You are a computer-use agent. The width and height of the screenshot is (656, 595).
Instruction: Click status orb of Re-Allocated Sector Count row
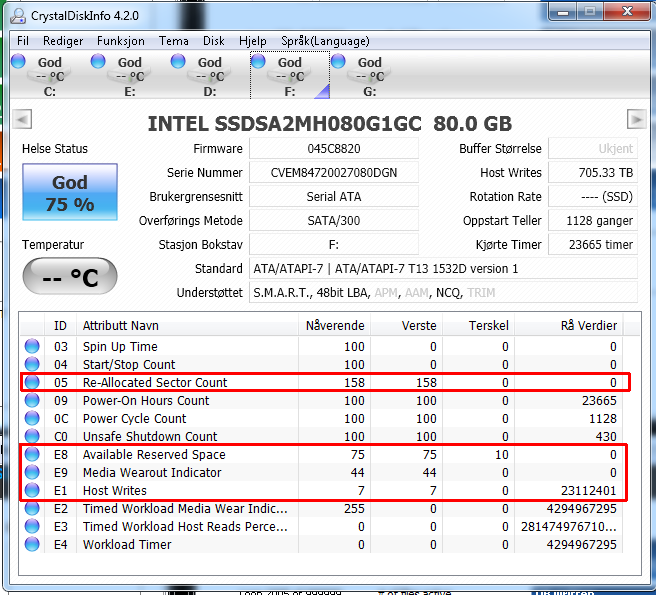point(32,382)
